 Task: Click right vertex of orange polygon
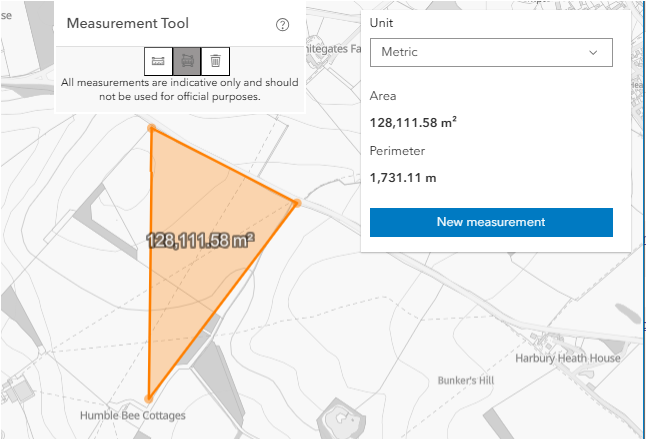click(x=296, y=203)
